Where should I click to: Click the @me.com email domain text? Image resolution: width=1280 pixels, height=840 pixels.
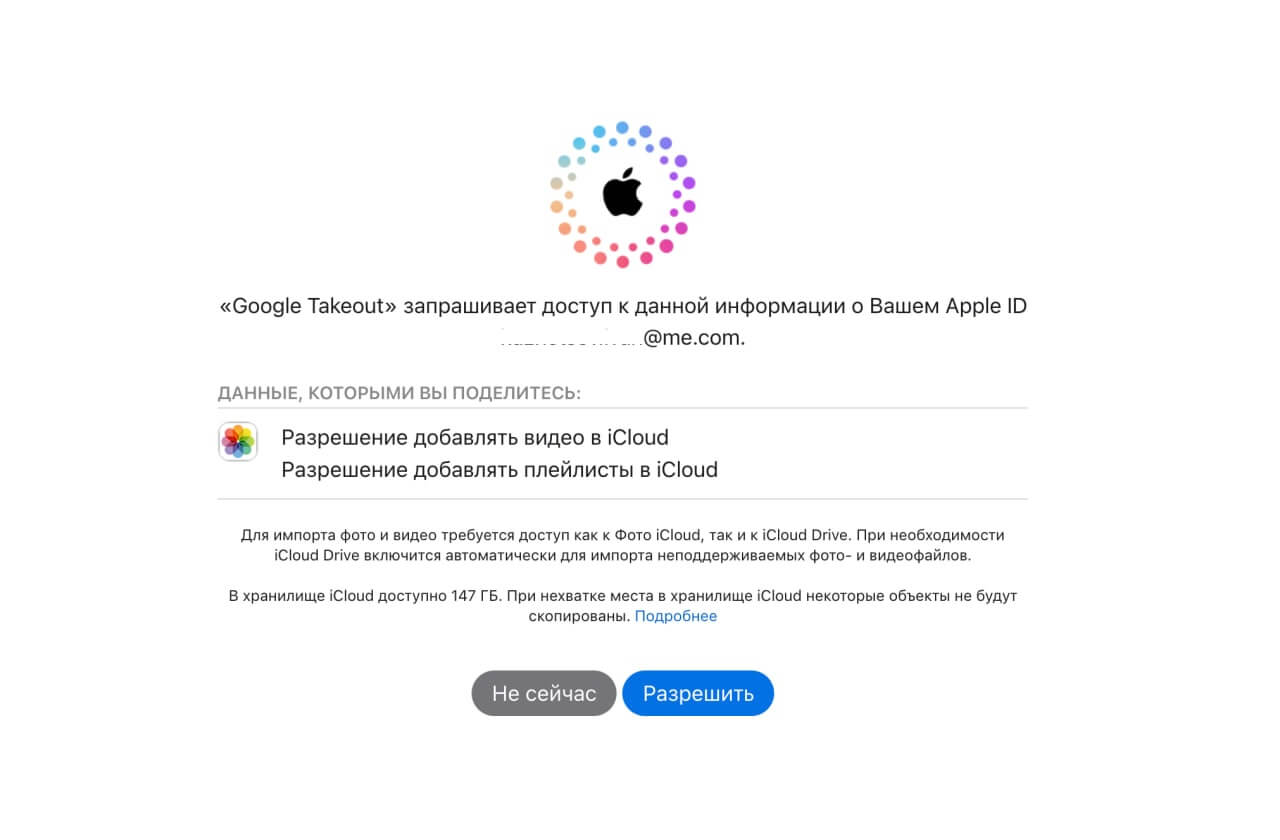click(694, 338)
